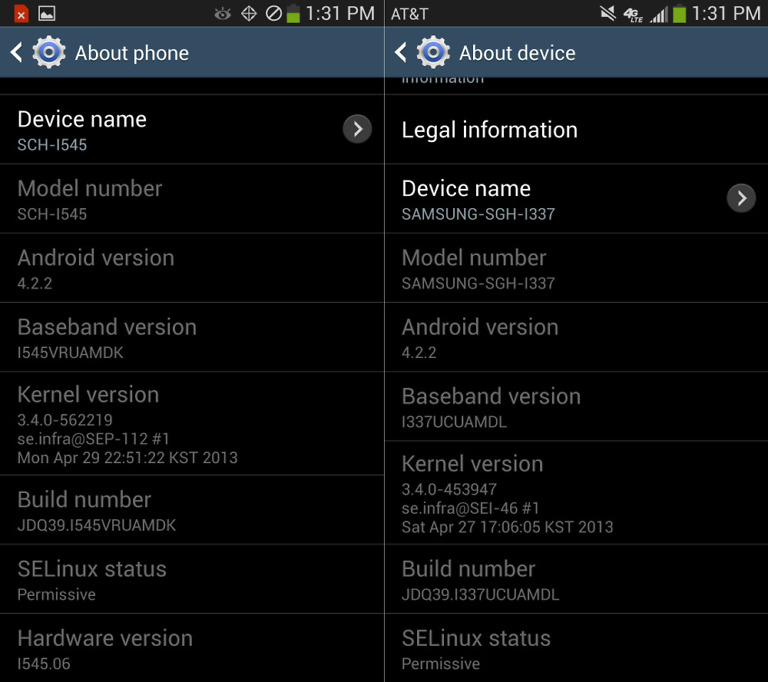Image resolution: width=768 pixels, height=682 pixels.
Task: Open Legal information entry
Action: pyautogui.click(x=489, y=130)
